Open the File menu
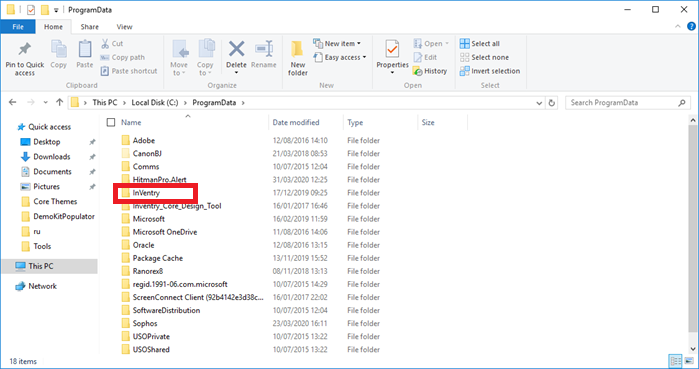Screen dimensions: 699x369 pyautogui.click(x=18, y=27)
